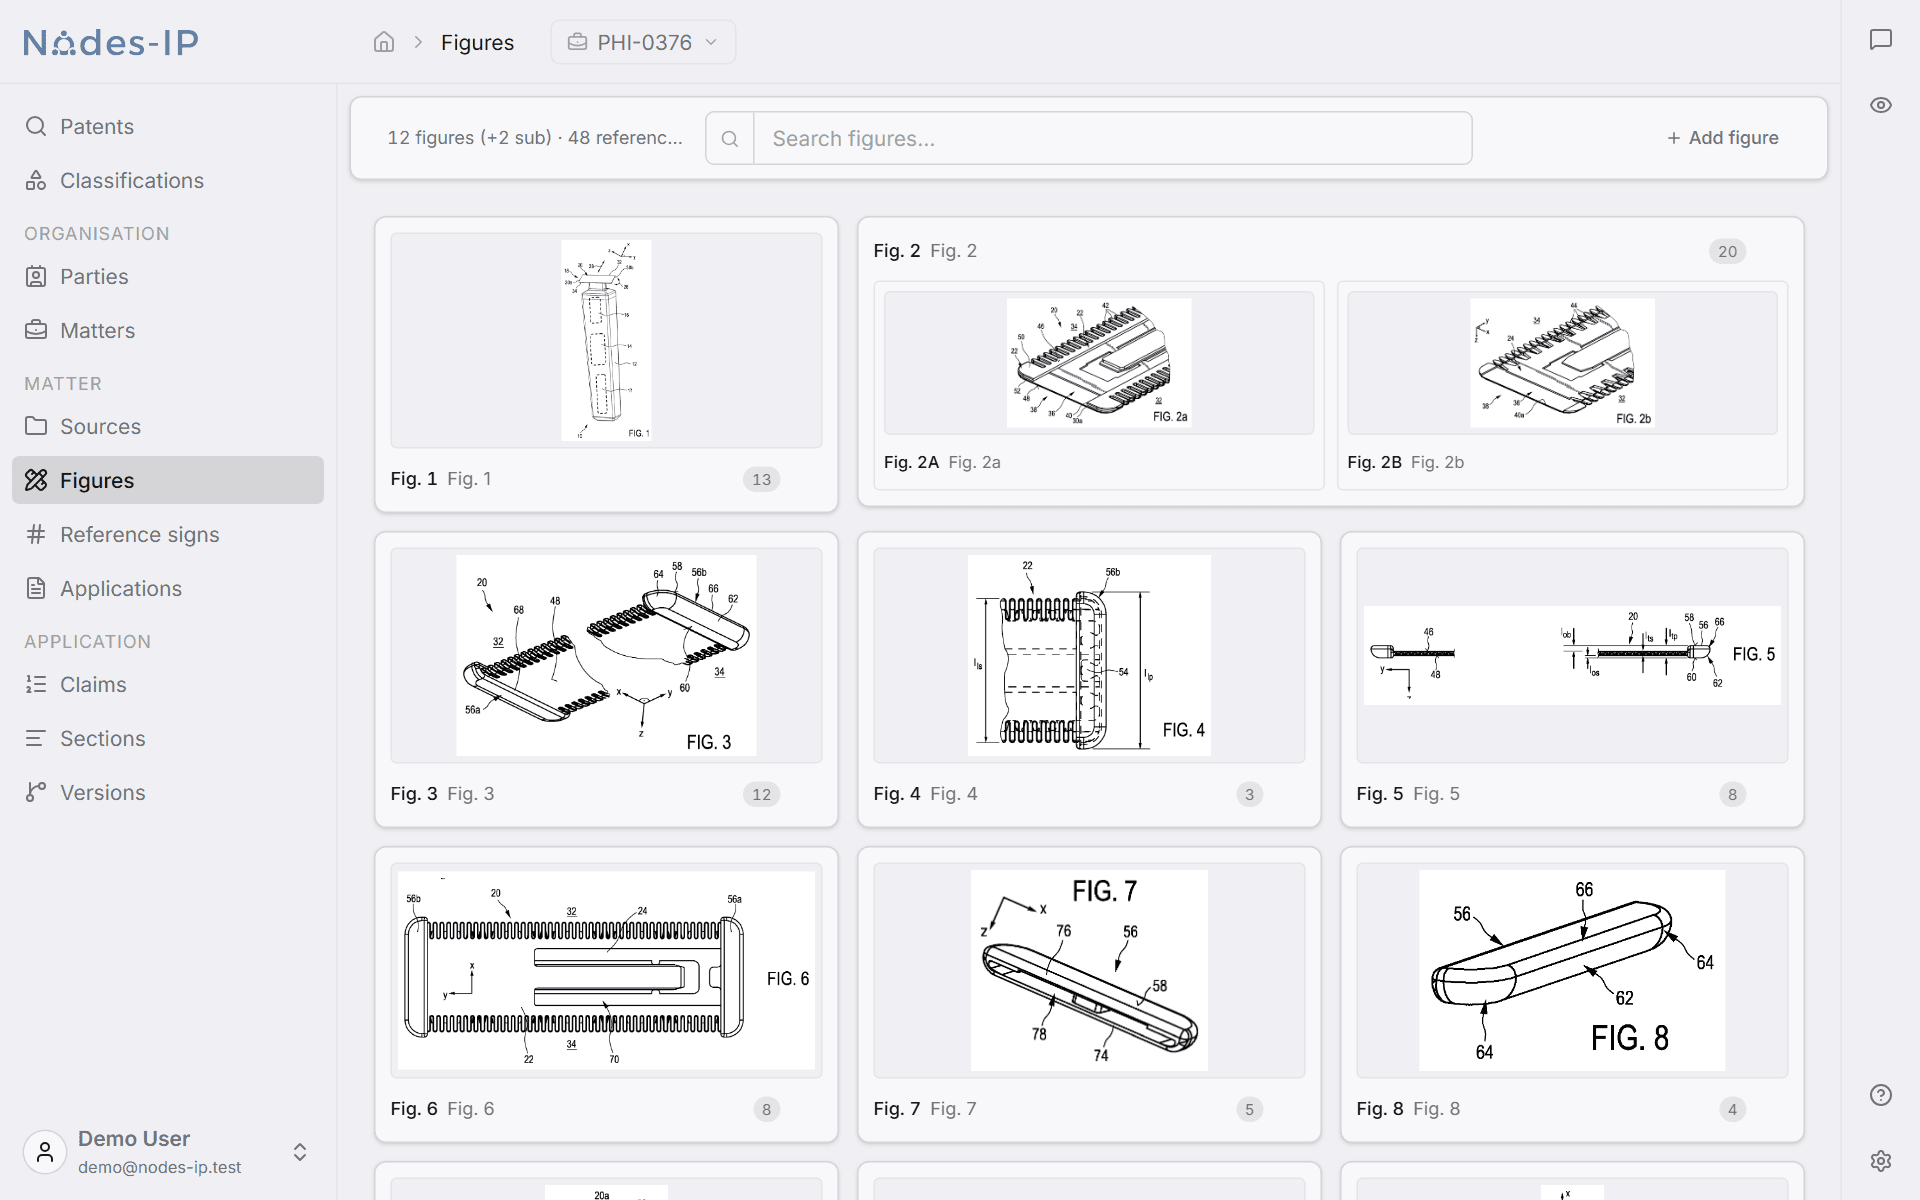Click Add figure button
Image resolution: width=1920 pixels, height=1200 pixels.
click(1723, 138)
